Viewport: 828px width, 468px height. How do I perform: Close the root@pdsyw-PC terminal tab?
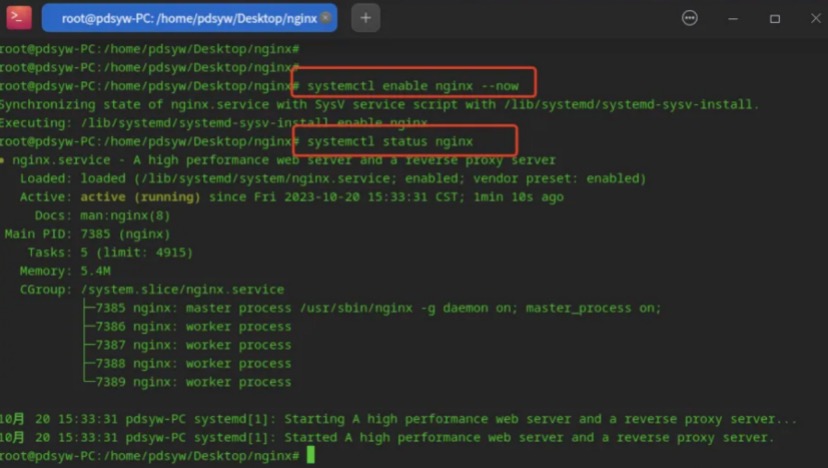(x=326, y=18)
